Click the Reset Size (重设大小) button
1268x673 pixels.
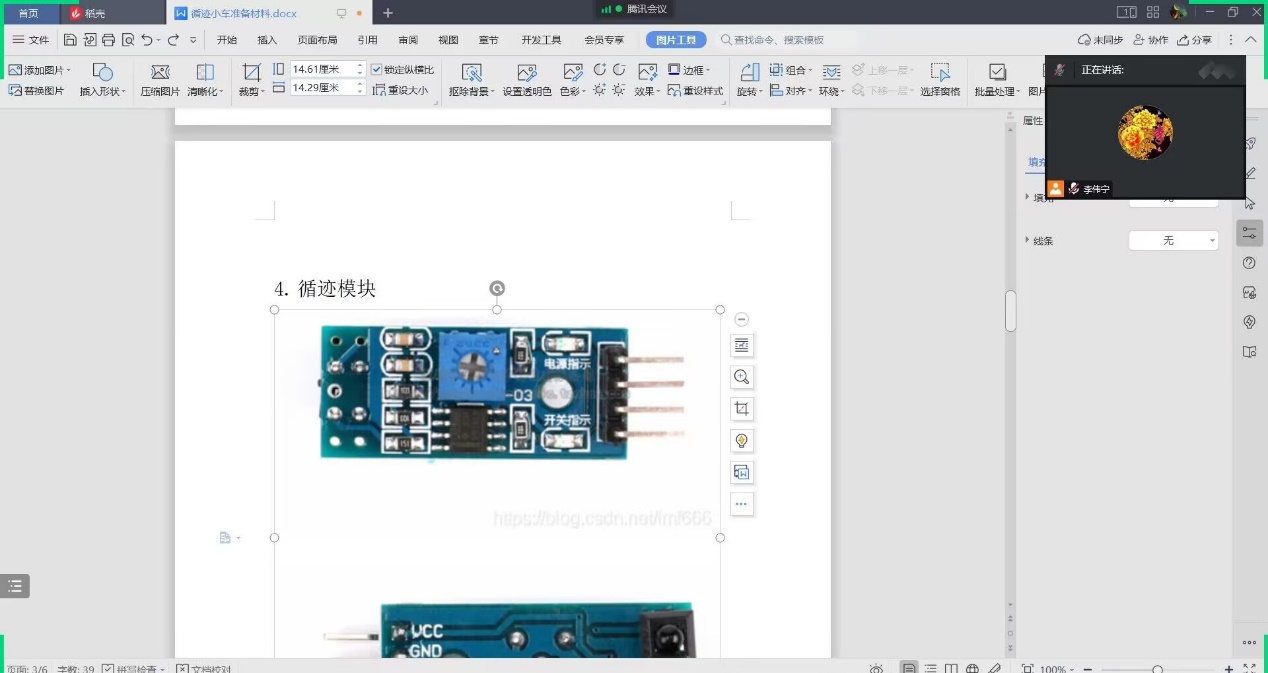click(401, 91)
